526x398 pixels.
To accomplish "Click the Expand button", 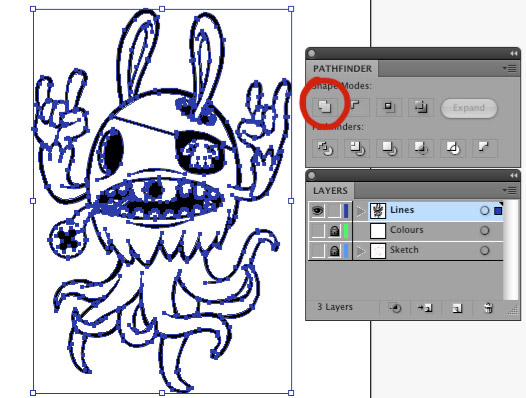I will 469,108.
